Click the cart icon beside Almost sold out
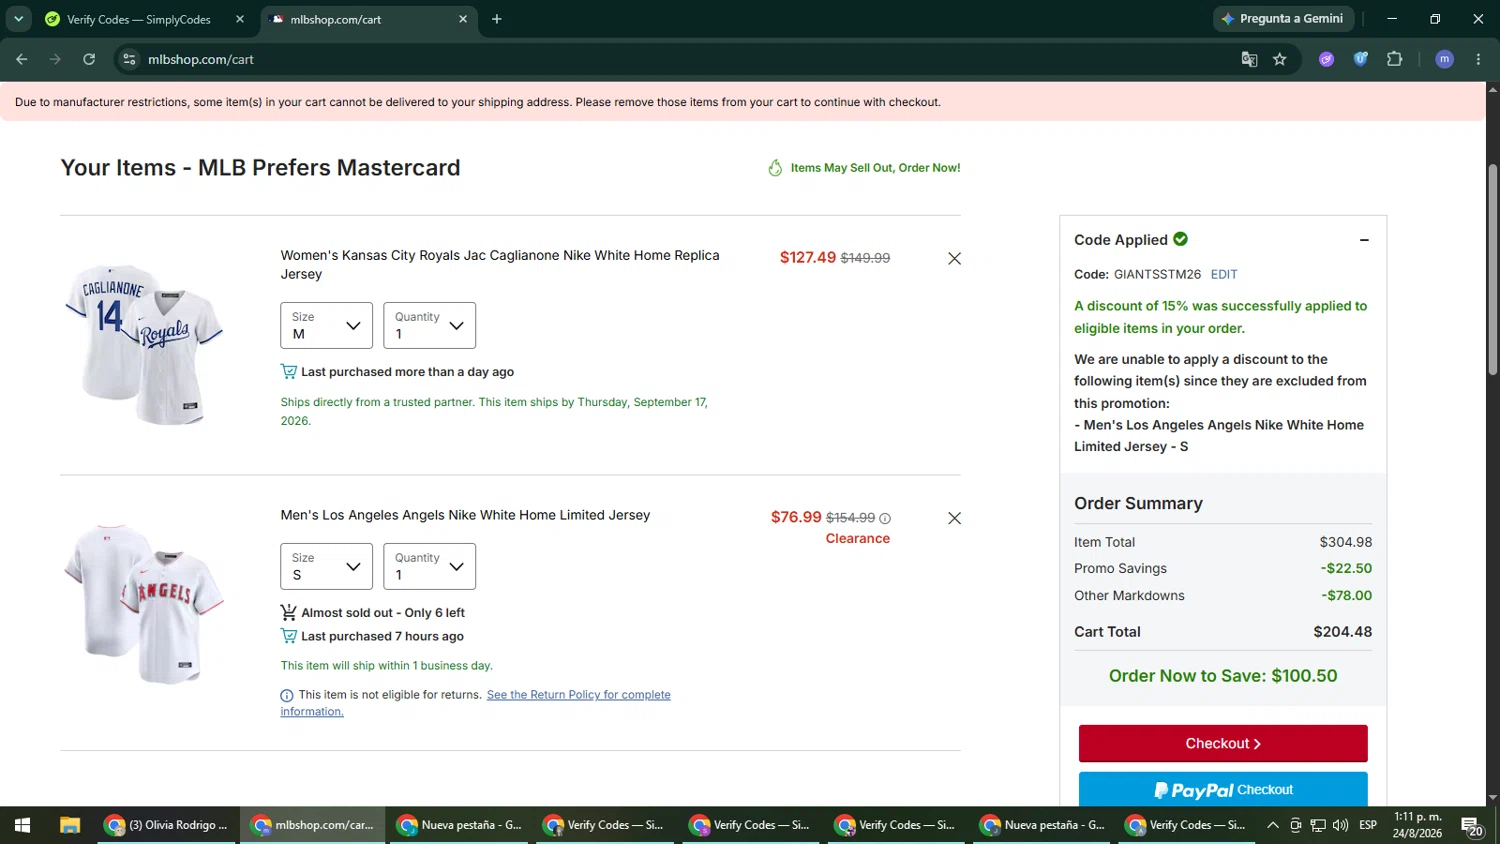 click(289, 613)
